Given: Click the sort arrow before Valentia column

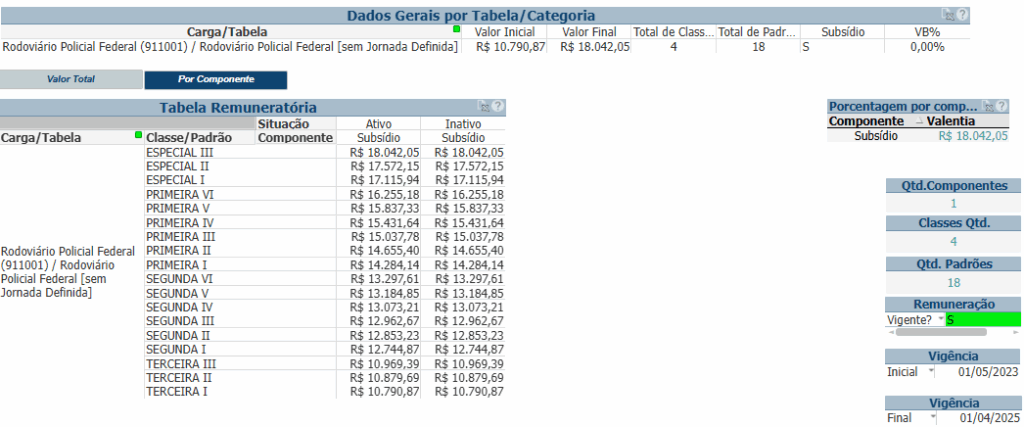Looking at the screenshot, I should [x=920, y=121].
